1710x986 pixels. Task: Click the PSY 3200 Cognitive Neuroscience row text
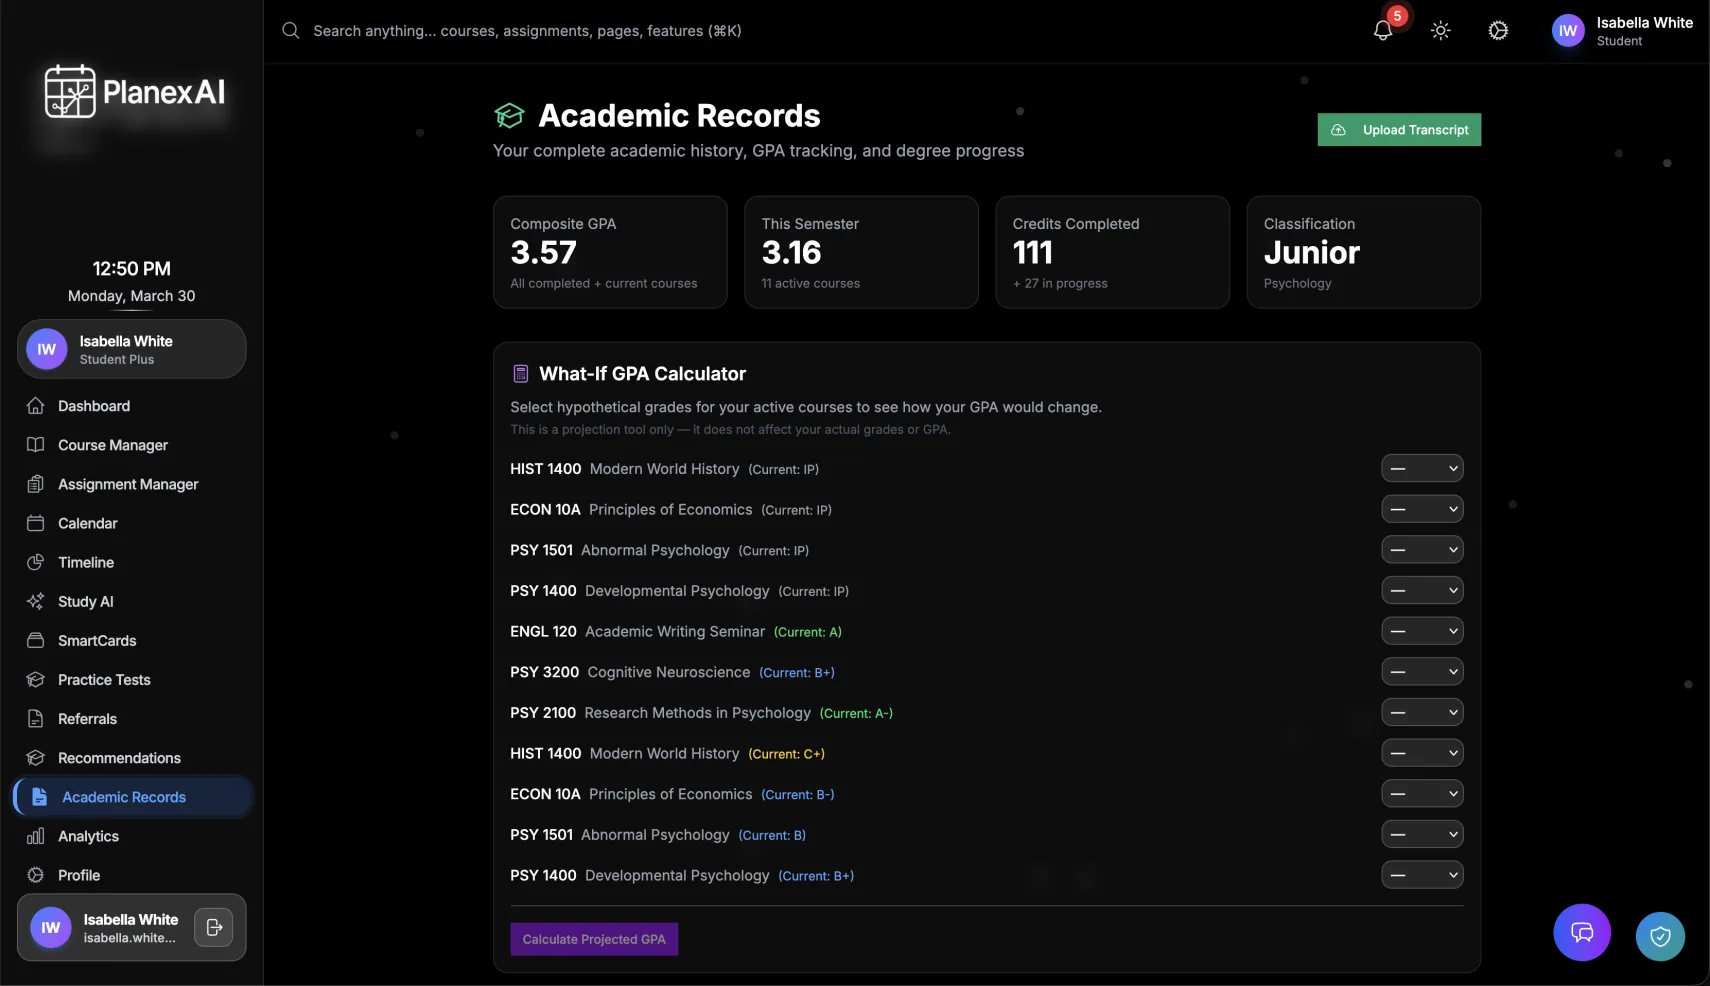672,672
